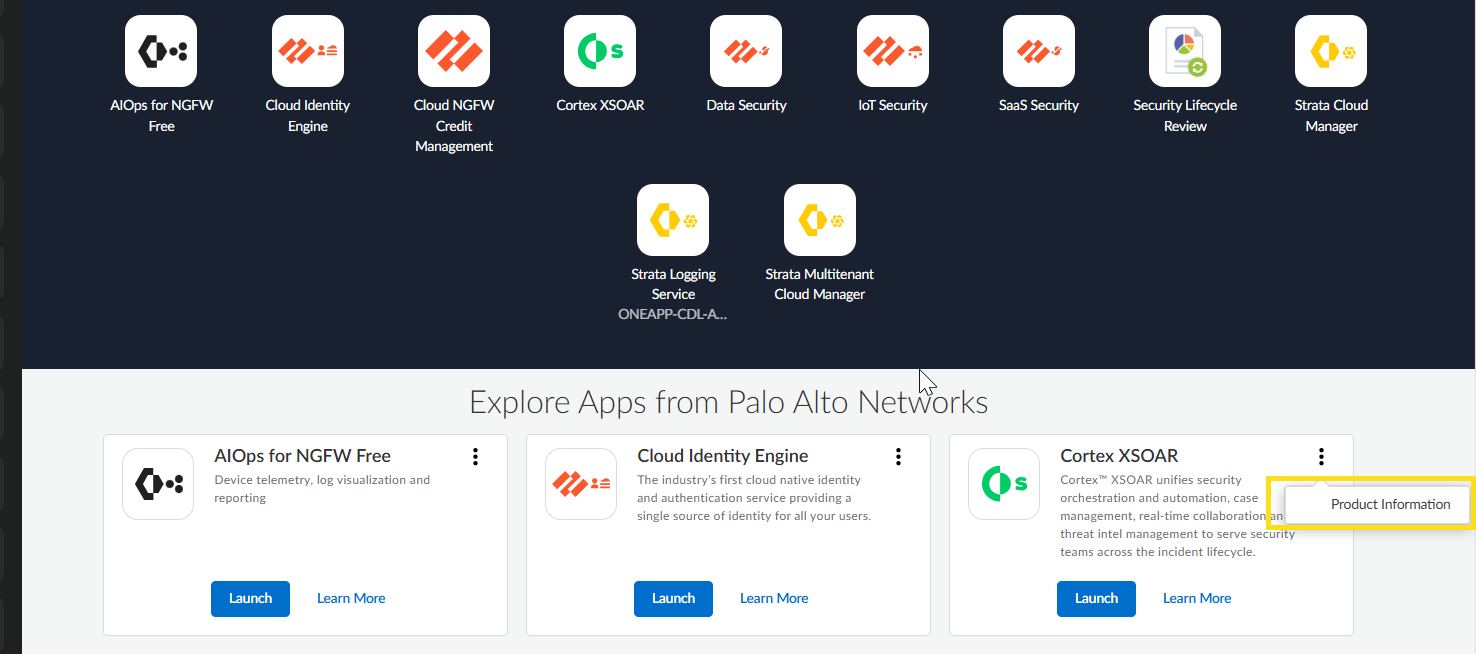The image size is (1476, 654).
Task: Click the Cortex XSOAR card logo
Action: click(x=1004, y=484)
